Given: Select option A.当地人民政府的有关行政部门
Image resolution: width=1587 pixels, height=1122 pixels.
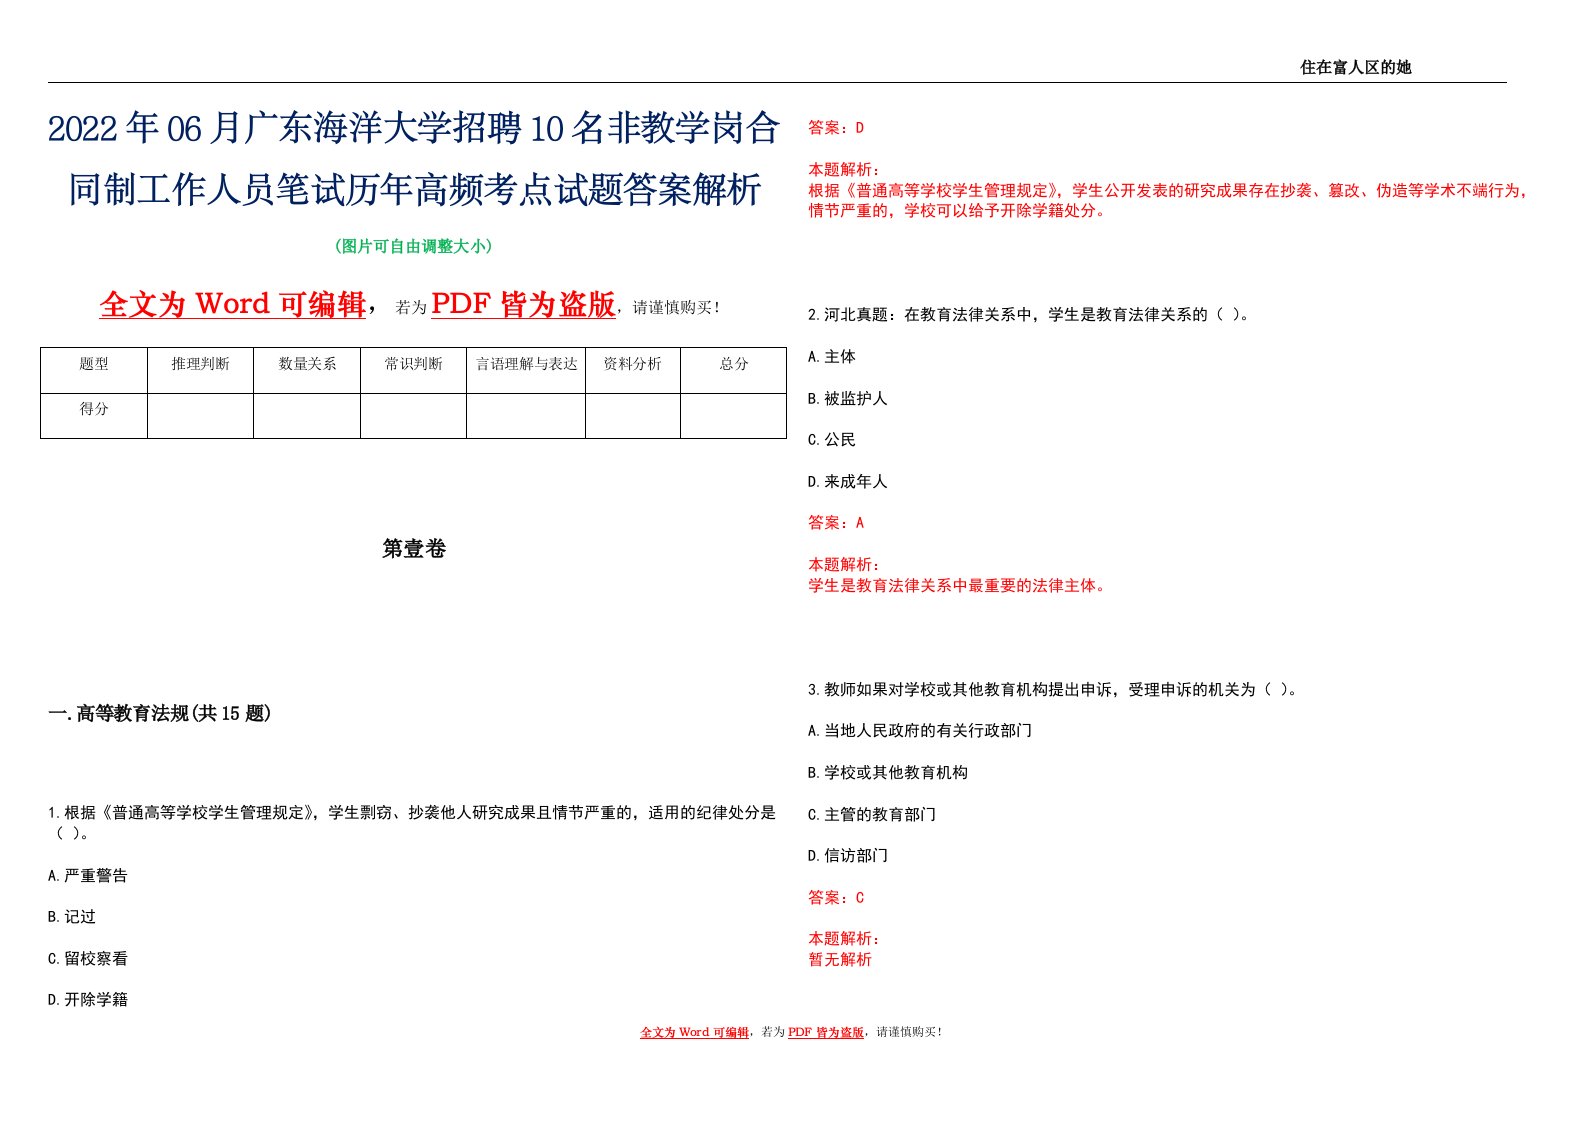Looking at the screenshot, I should (x=920, y=731).
